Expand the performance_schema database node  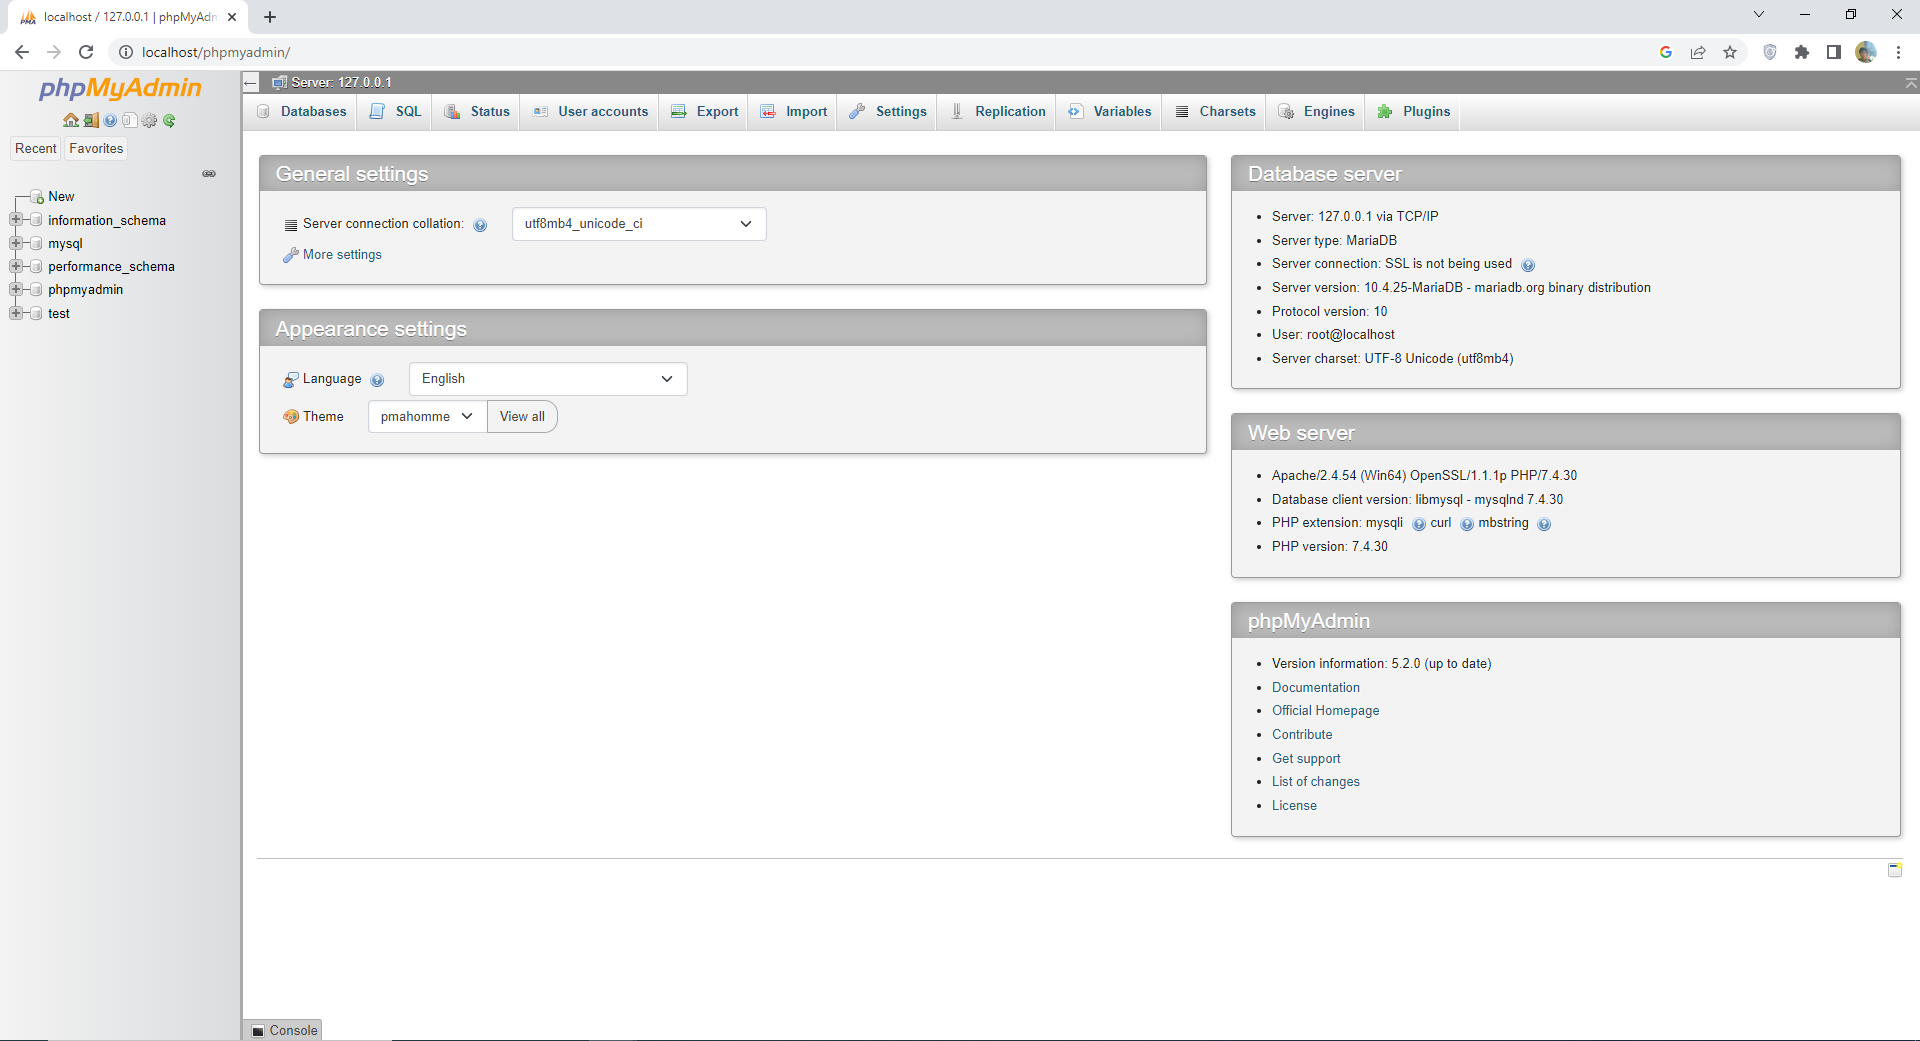pyautogui.click(x=15, y=266)
